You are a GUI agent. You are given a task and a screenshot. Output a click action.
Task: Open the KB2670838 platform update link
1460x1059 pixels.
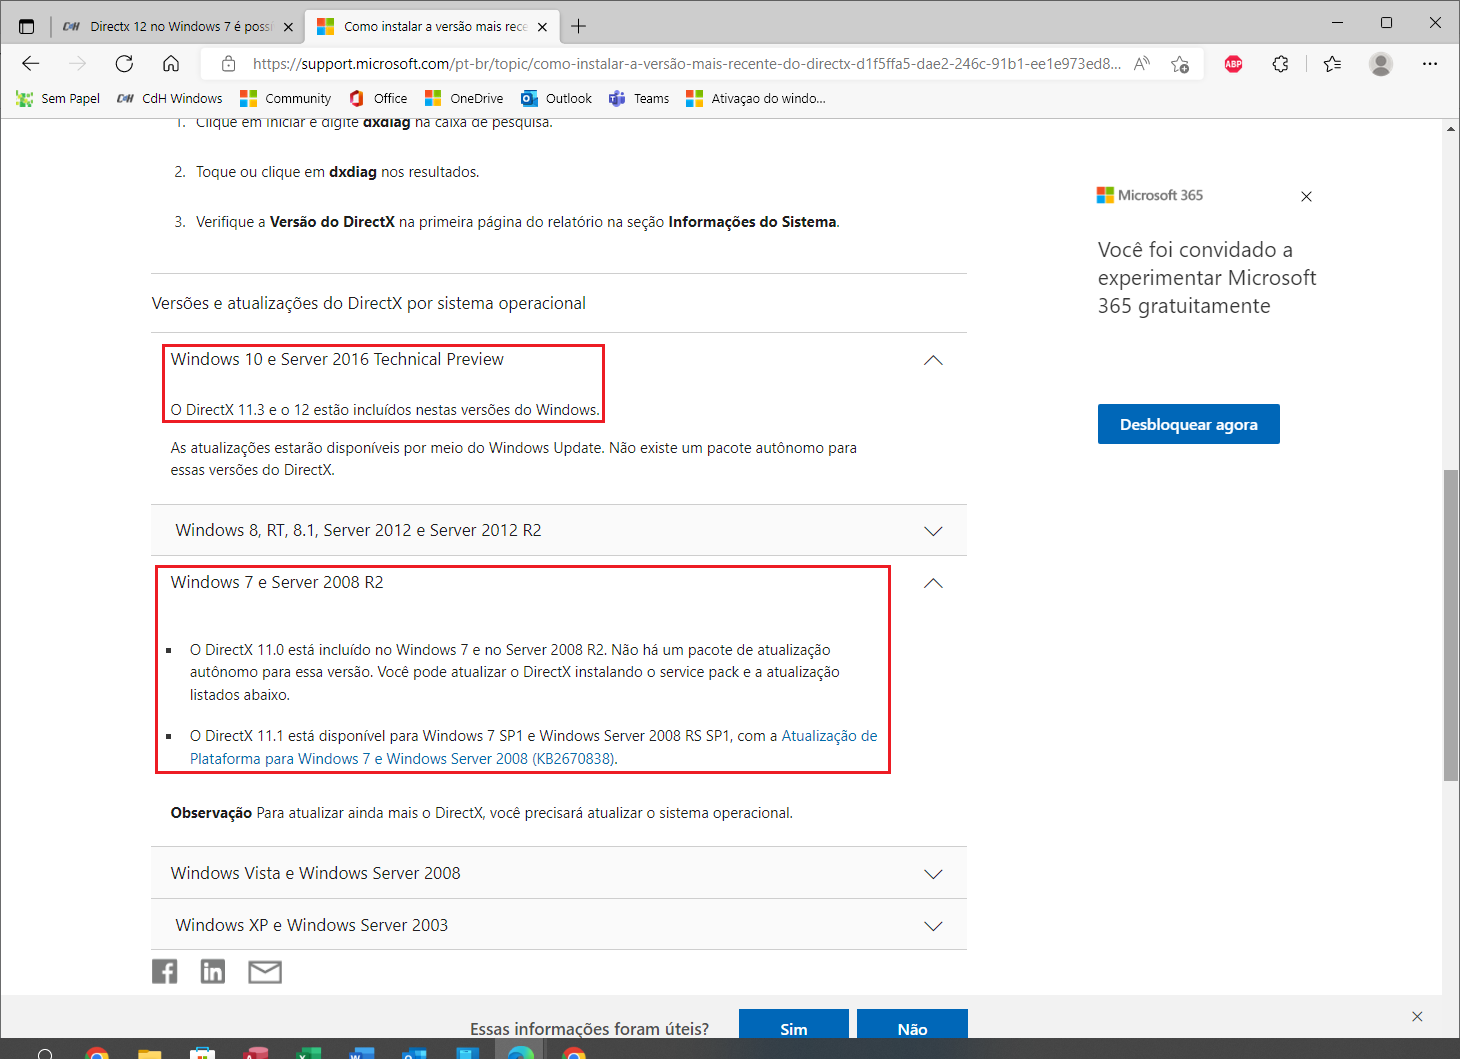coord(533,747)
